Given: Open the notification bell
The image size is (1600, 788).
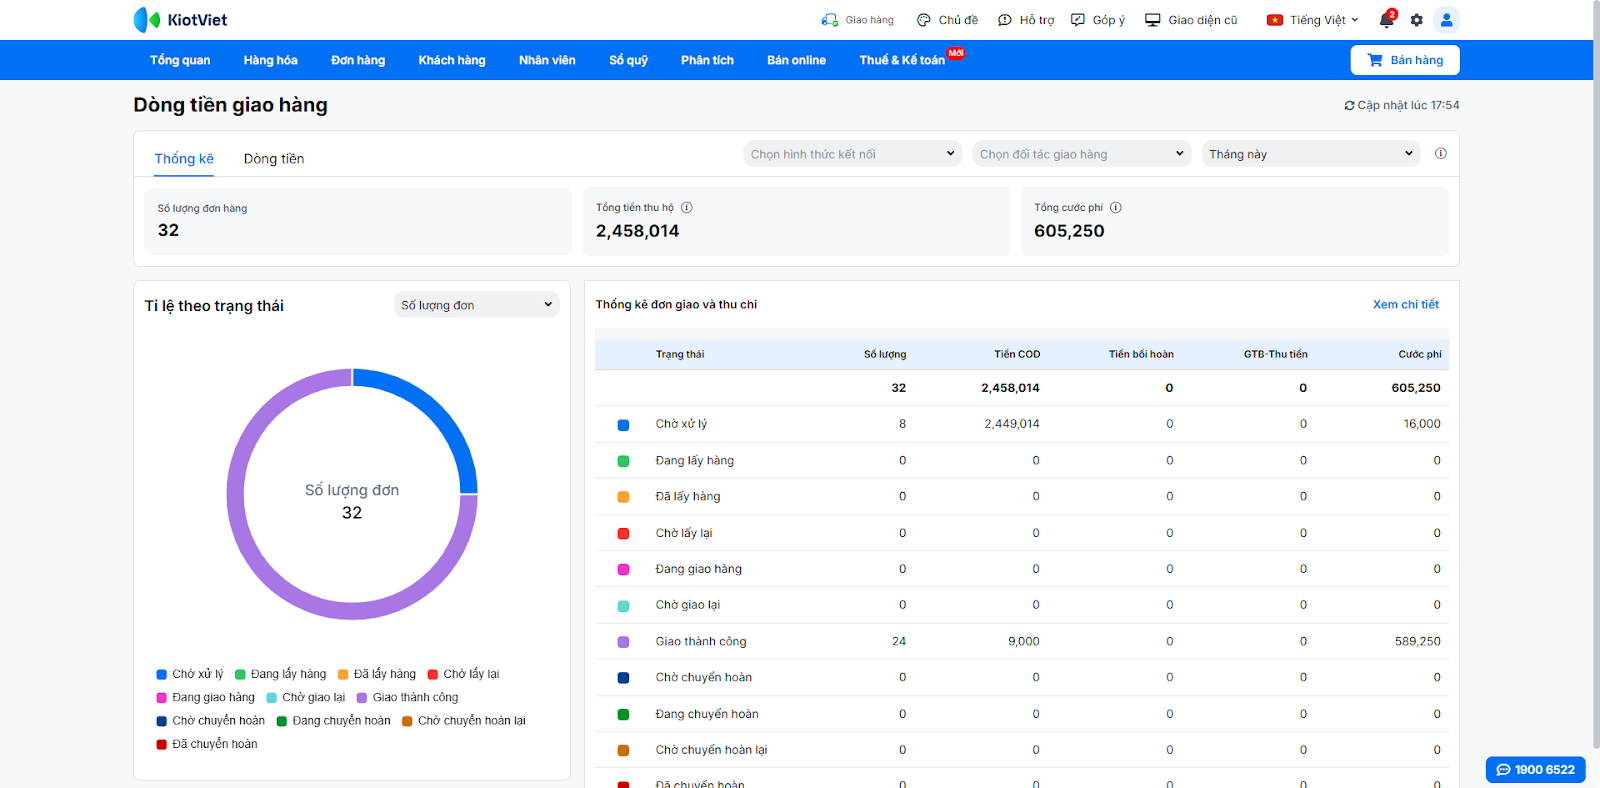Looking at the screenshot, I should point(1386,20).
